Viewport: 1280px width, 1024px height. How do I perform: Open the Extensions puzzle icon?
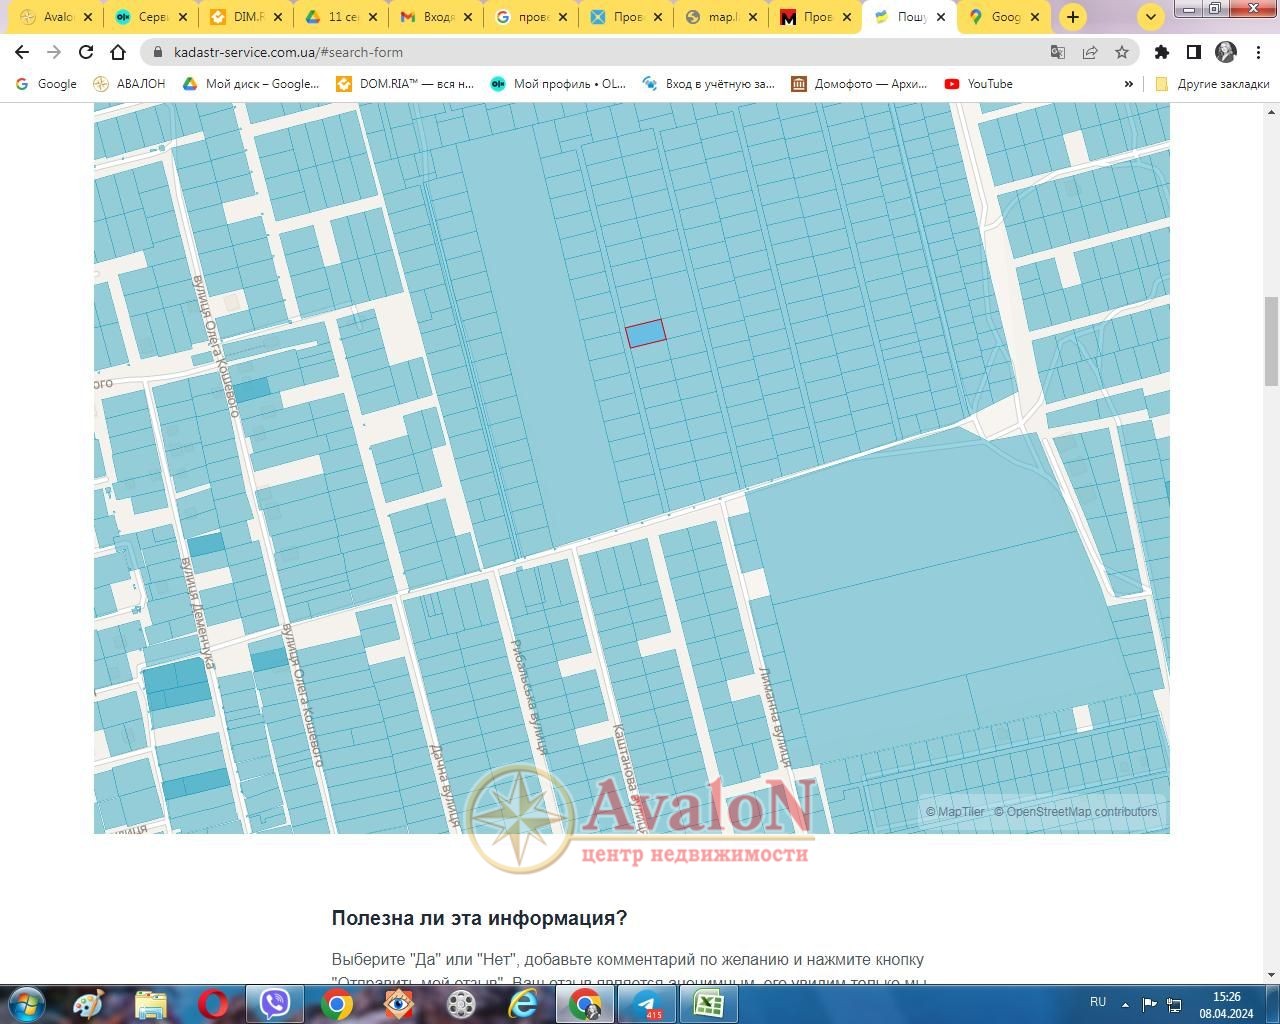pos(1161,52)
